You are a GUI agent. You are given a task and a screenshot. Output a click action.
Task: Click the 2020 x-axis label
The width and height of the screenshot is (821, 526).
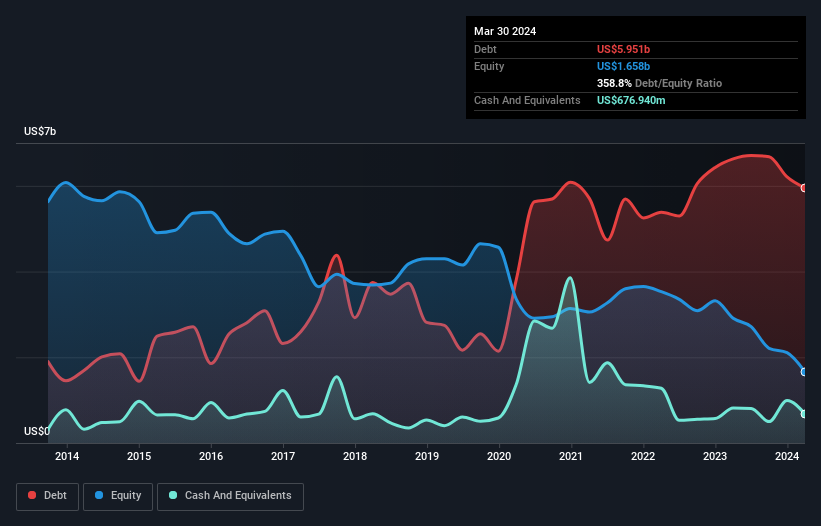499,456
